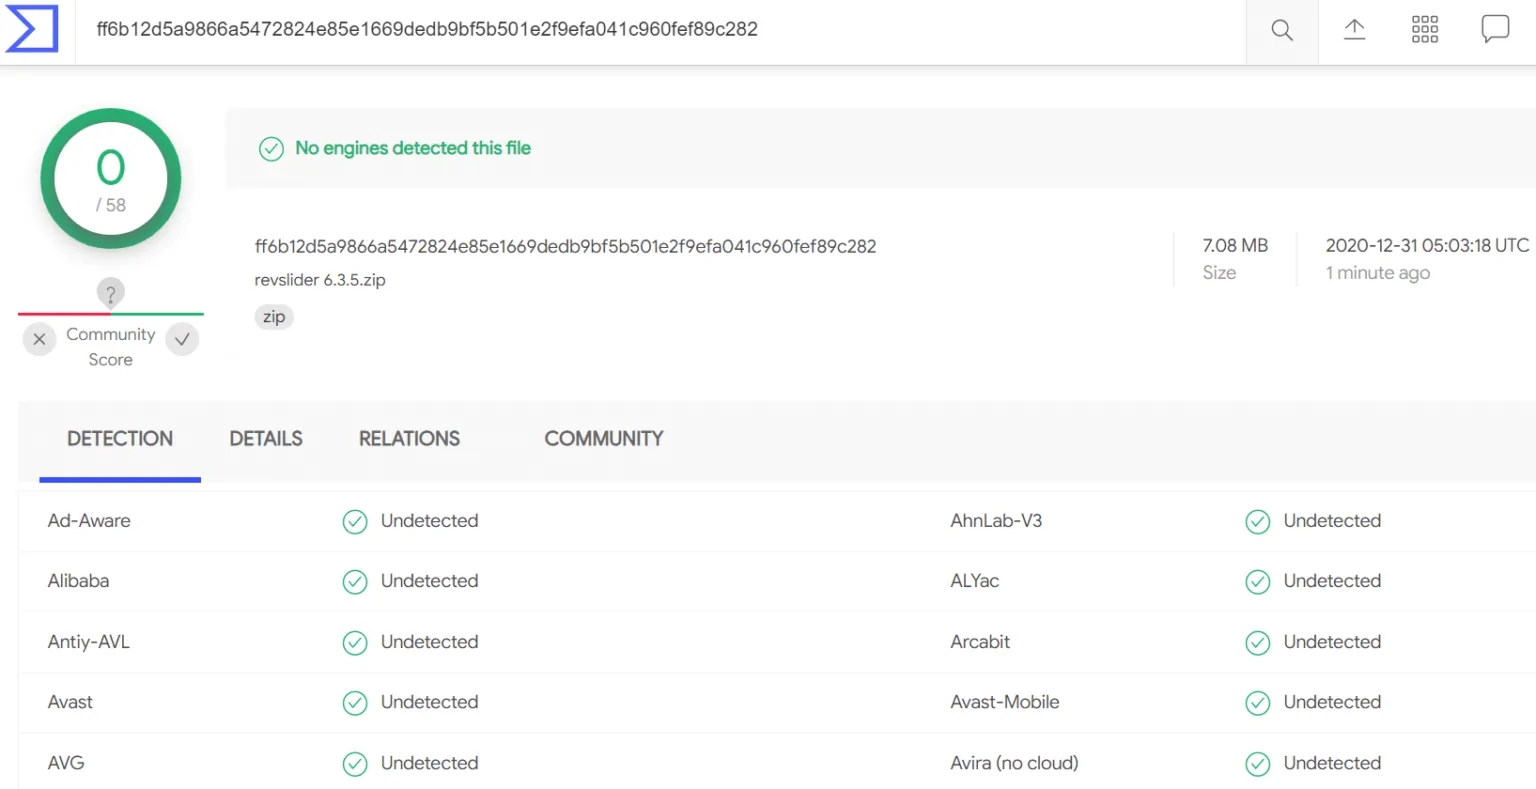1536x789 pixels.
Task: Click the Undetected check icon for Alibaba
Action: tap(355, 582)
